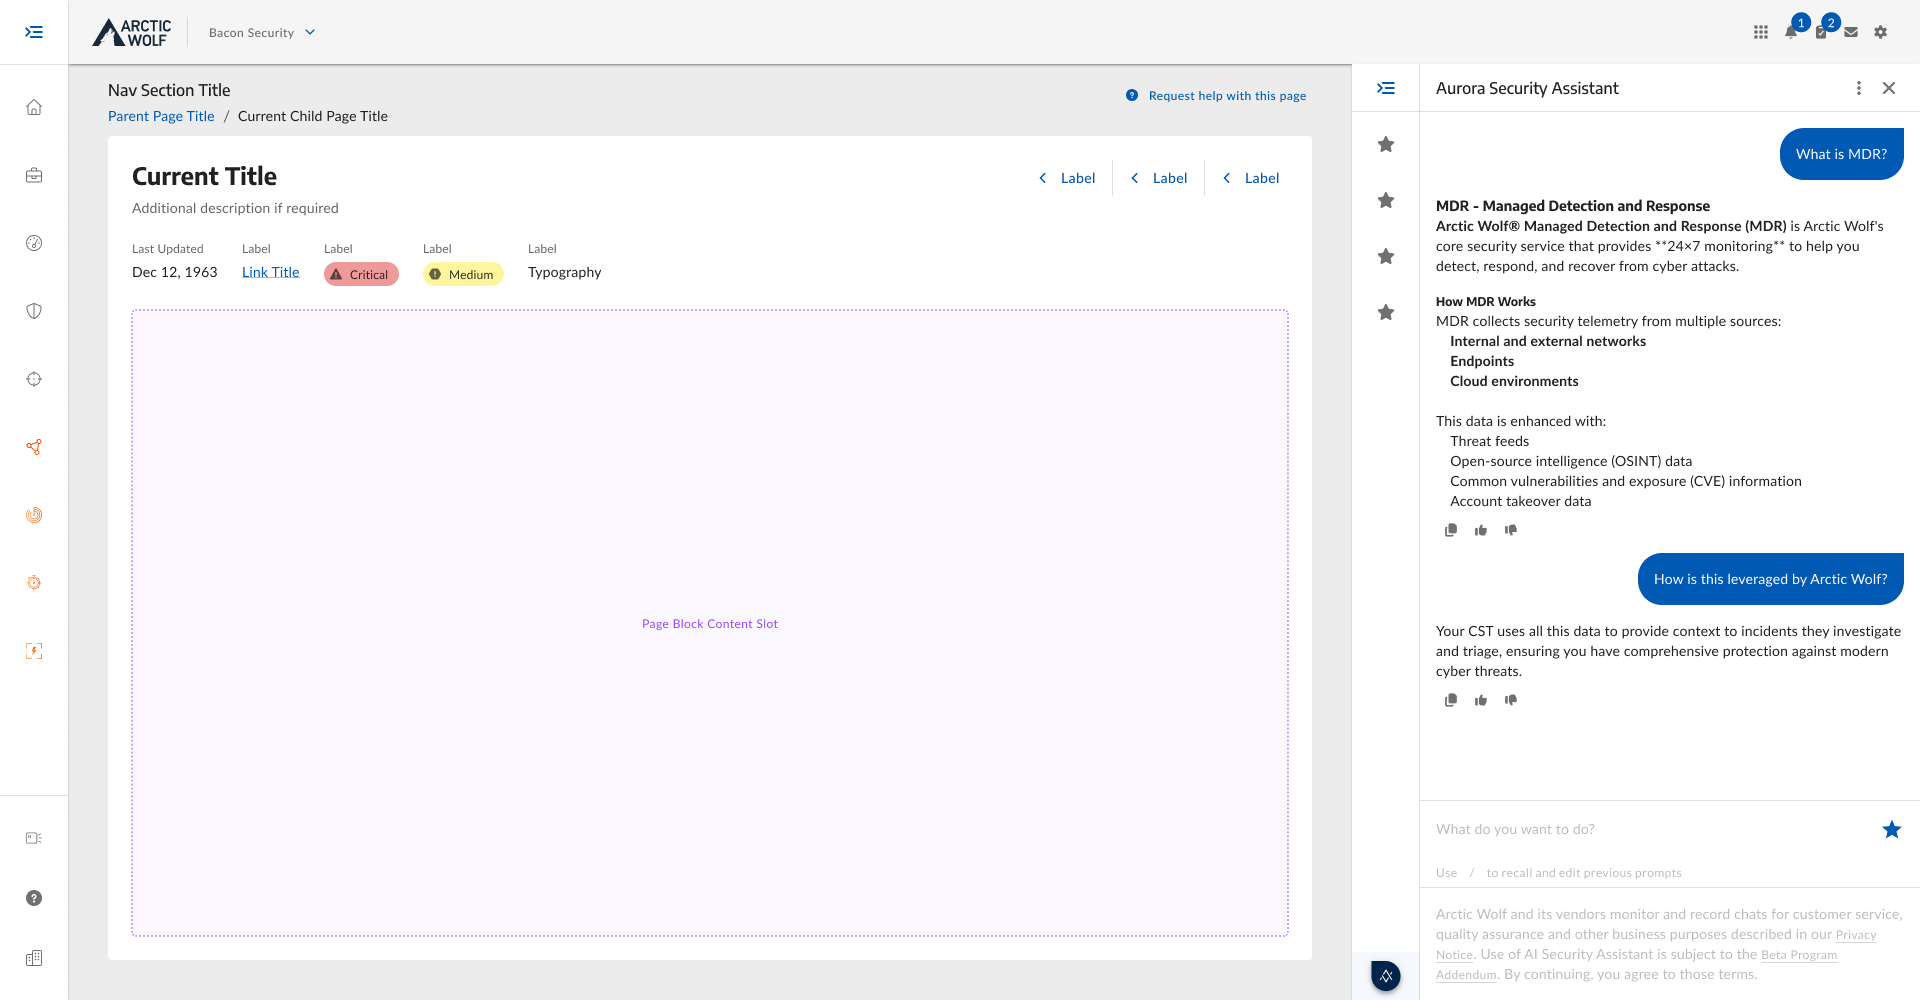Click the 'How MDR Works' heading
Image resolution: width=1920 pixels, height=1000 pixels.
(x=1485, y=301)
